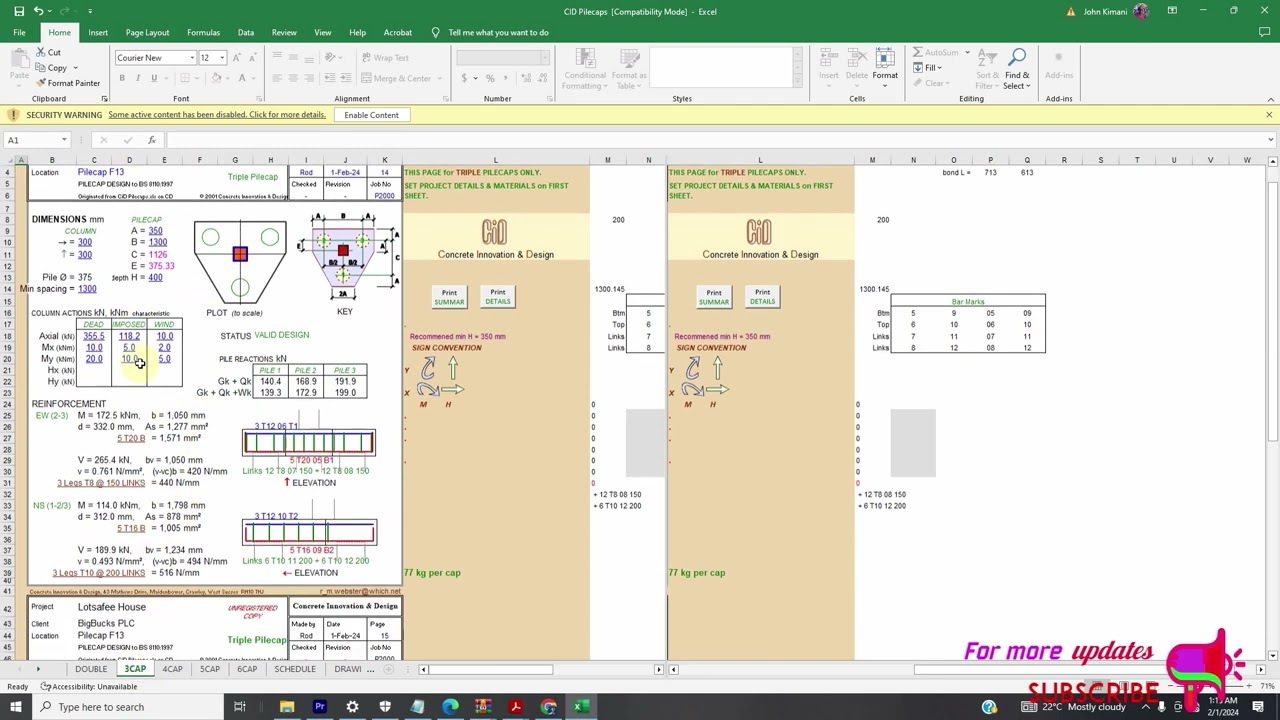Open the Format cells menu in Cells group
Screen dimensions: 1280x720
(884, 69)
